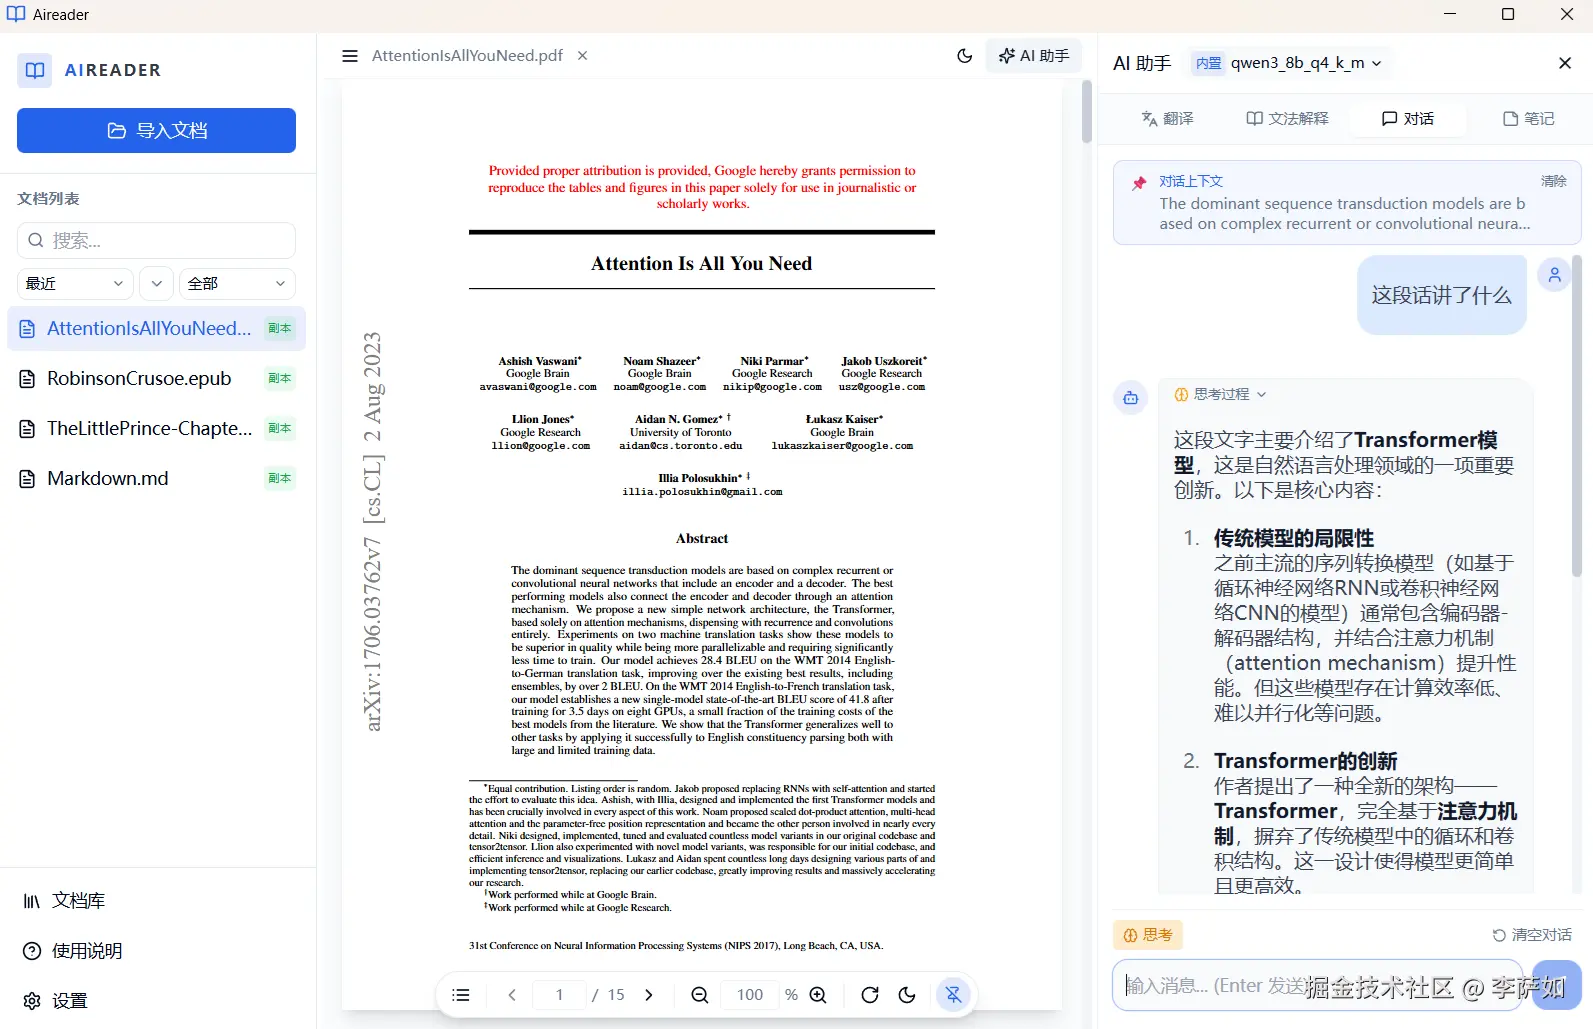The height and width of the screenshot is (1029, 1593).
Task: Click the file icon beside AttentionIsAllYouNeed
Action: (28, 328)
